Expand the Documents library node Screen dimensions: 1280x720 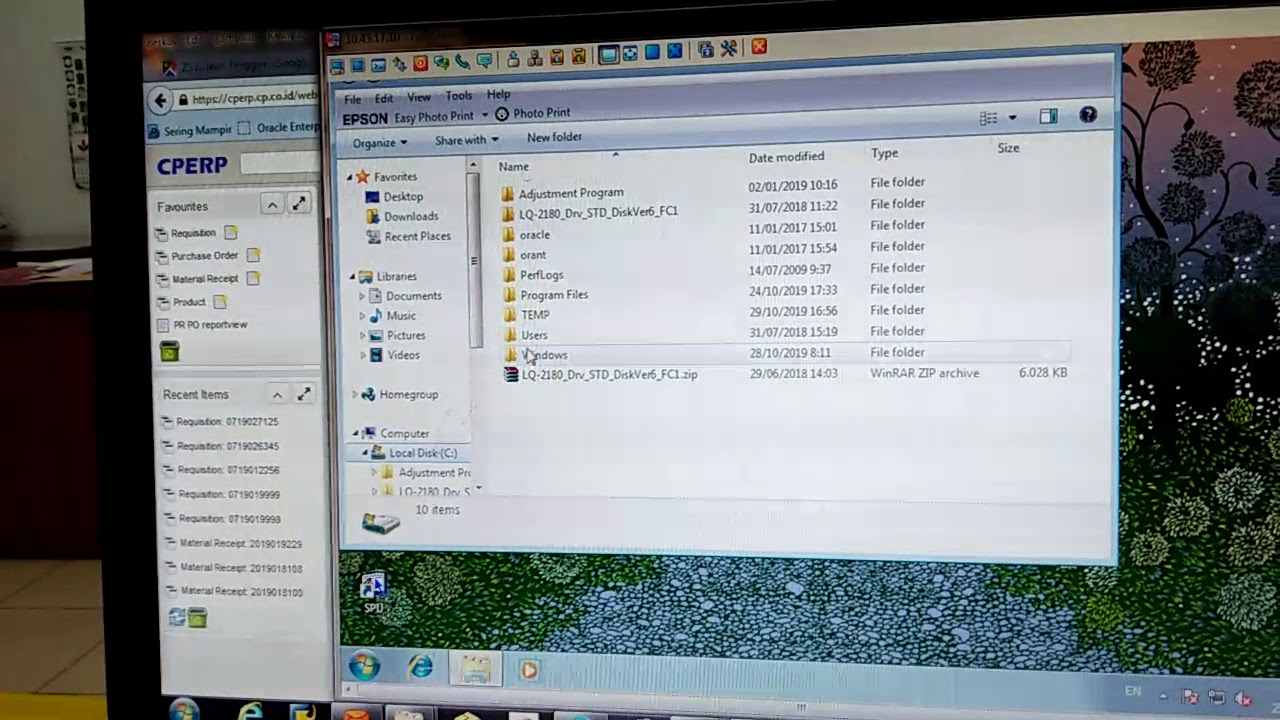(362, 296)
